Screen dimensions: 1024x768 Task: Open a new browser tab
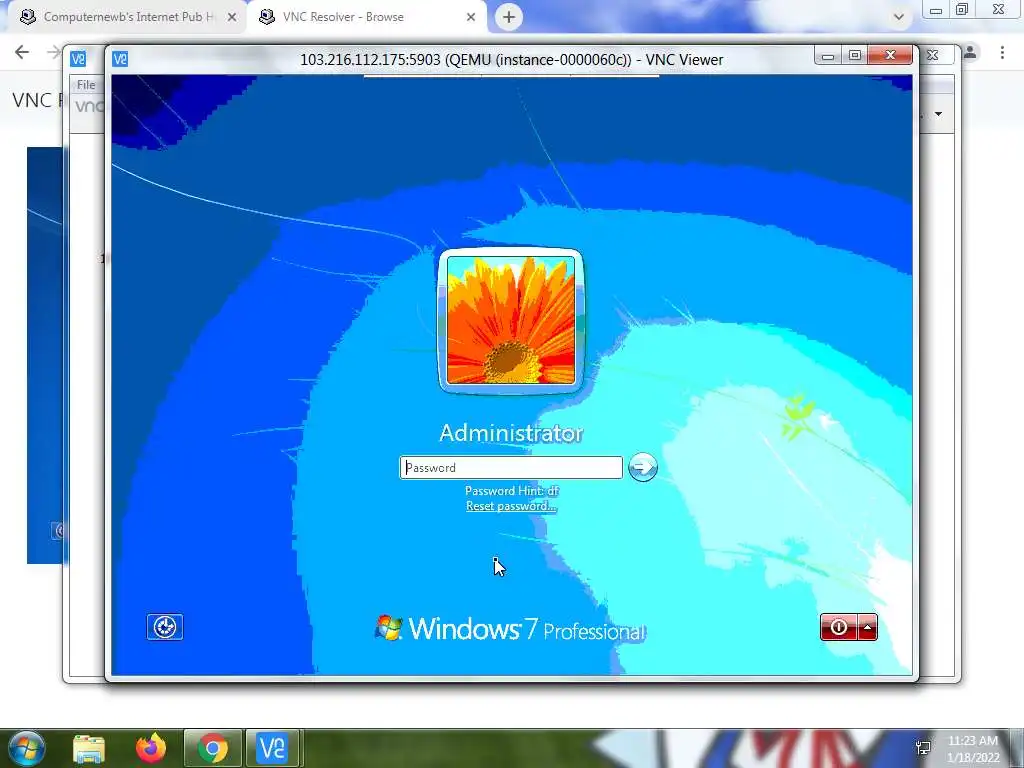click(509, 17)
